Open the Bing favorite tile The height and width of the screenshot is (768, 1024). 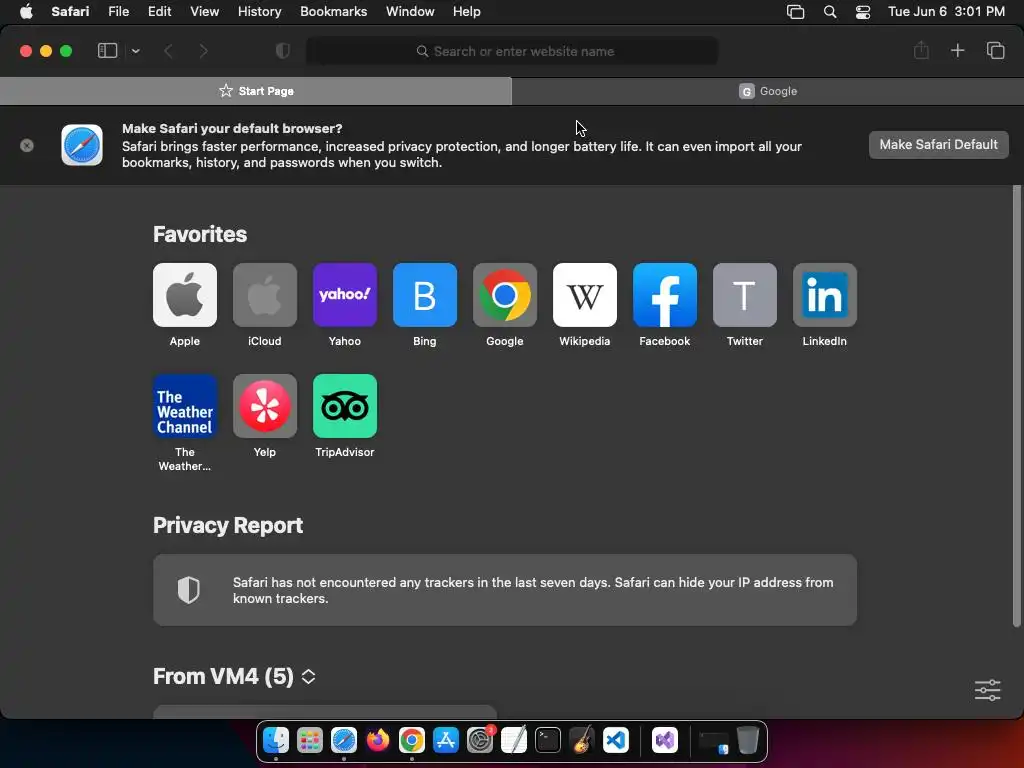click(424, 295)
